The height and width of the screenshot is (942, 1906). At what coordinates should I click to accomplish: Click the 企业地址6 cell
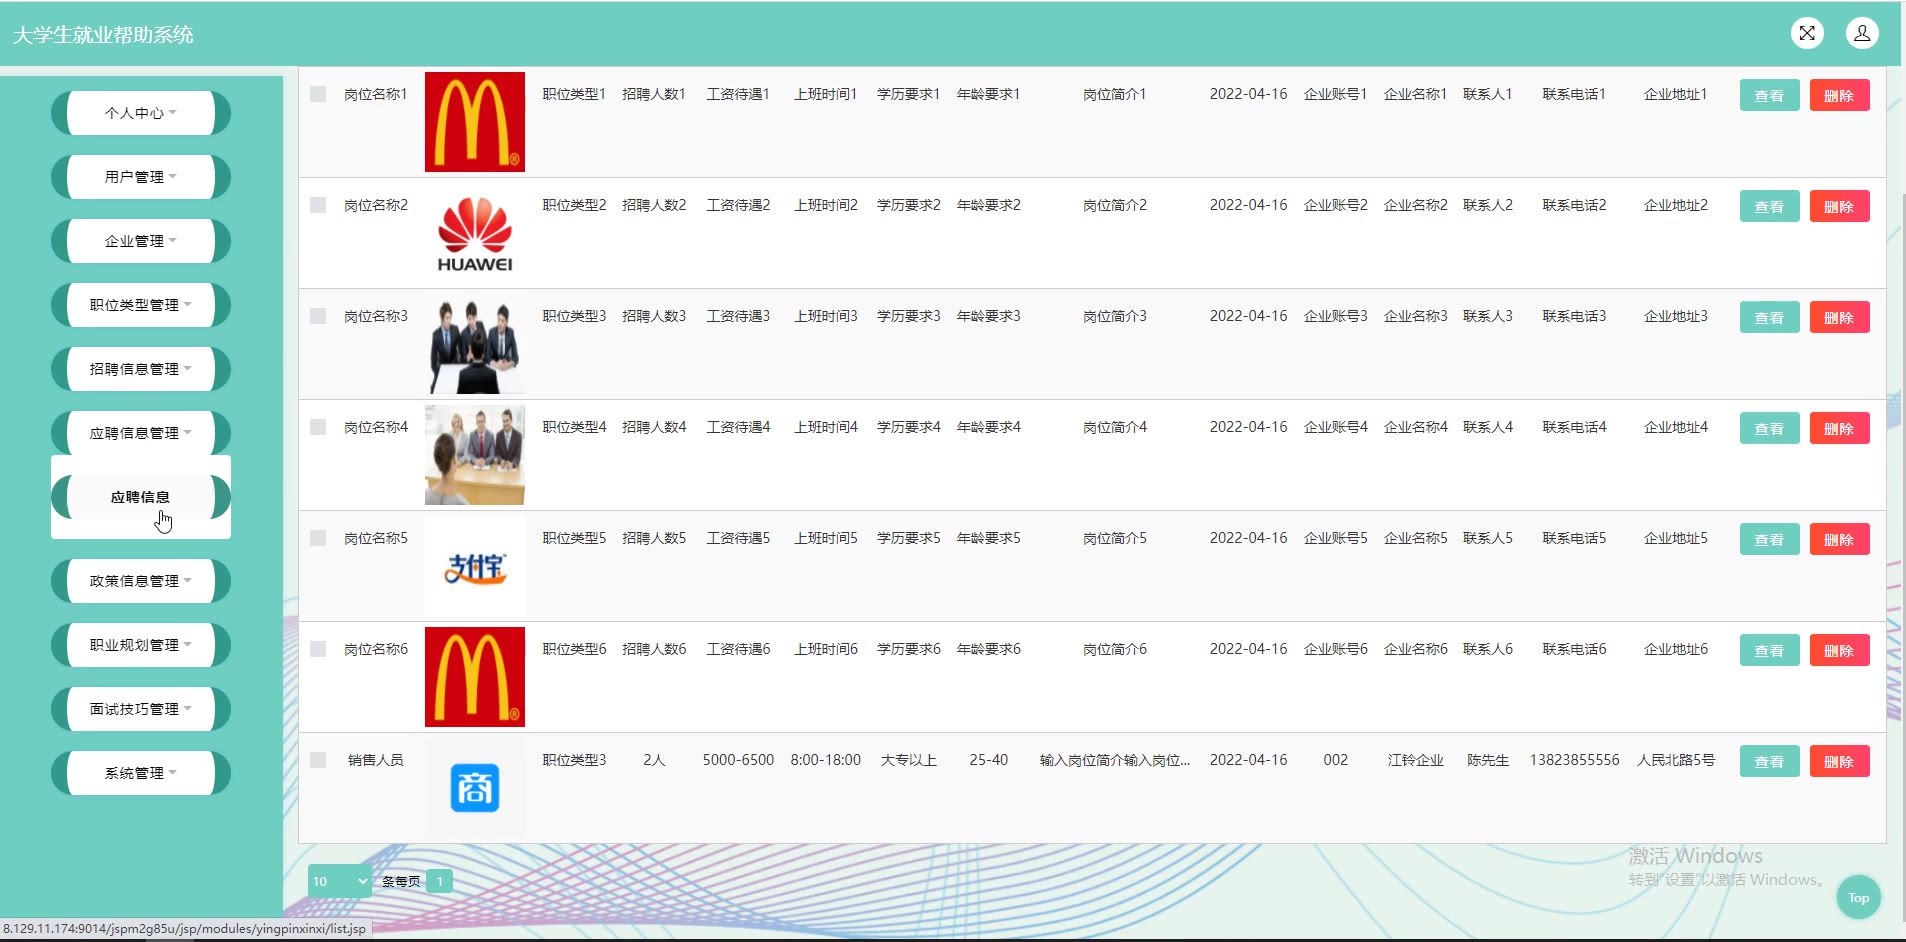point(1676,649)
